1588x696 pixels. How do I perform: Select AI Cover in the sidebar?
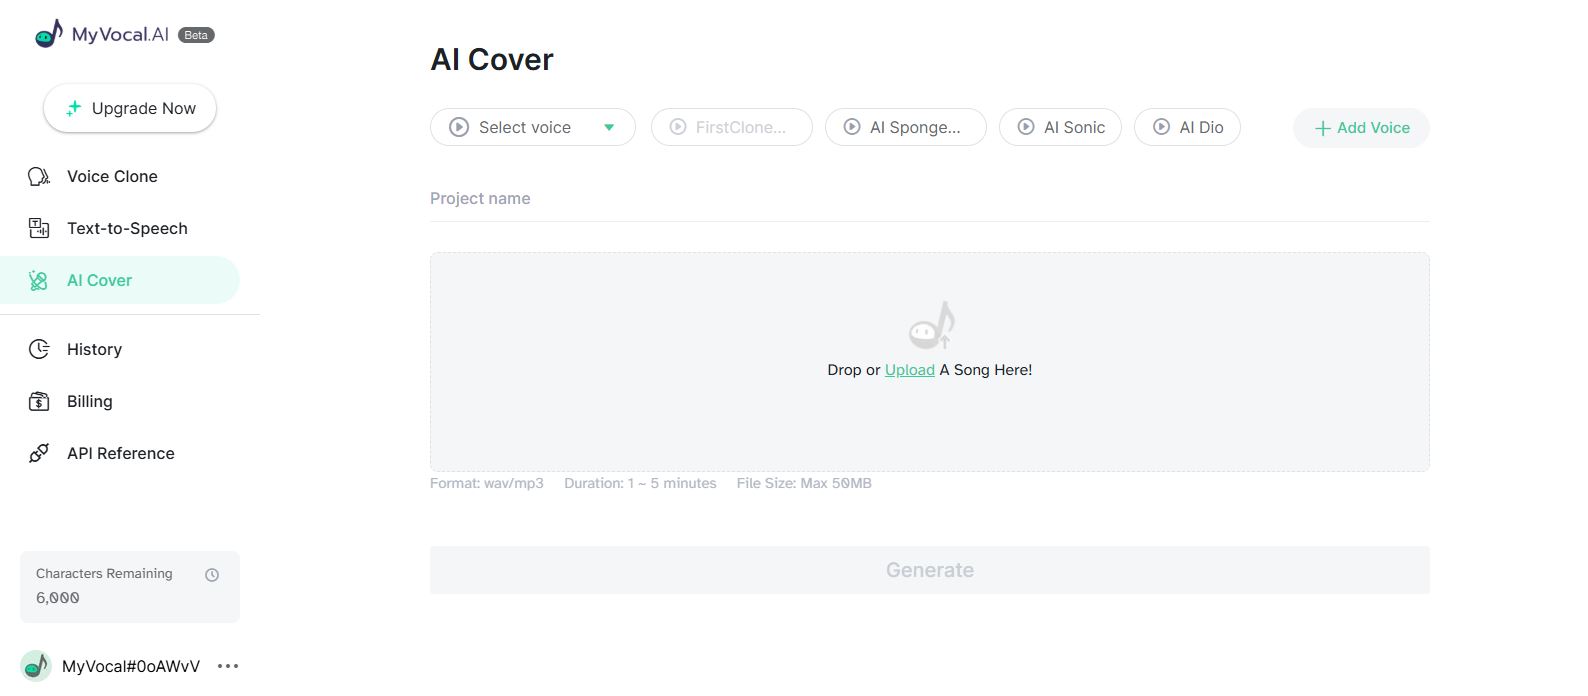click(x=99, y=281)
